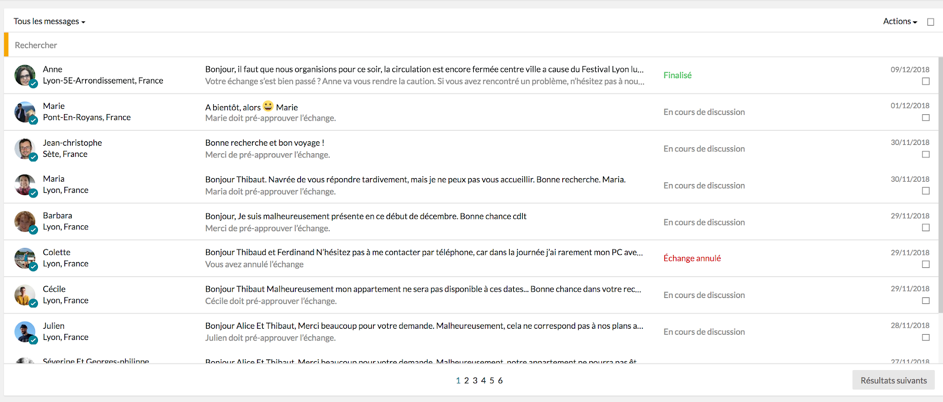Screen dimensions: 943x402
Task: Expand the Tous les messages filter
Action: click(x=49, y=21)
